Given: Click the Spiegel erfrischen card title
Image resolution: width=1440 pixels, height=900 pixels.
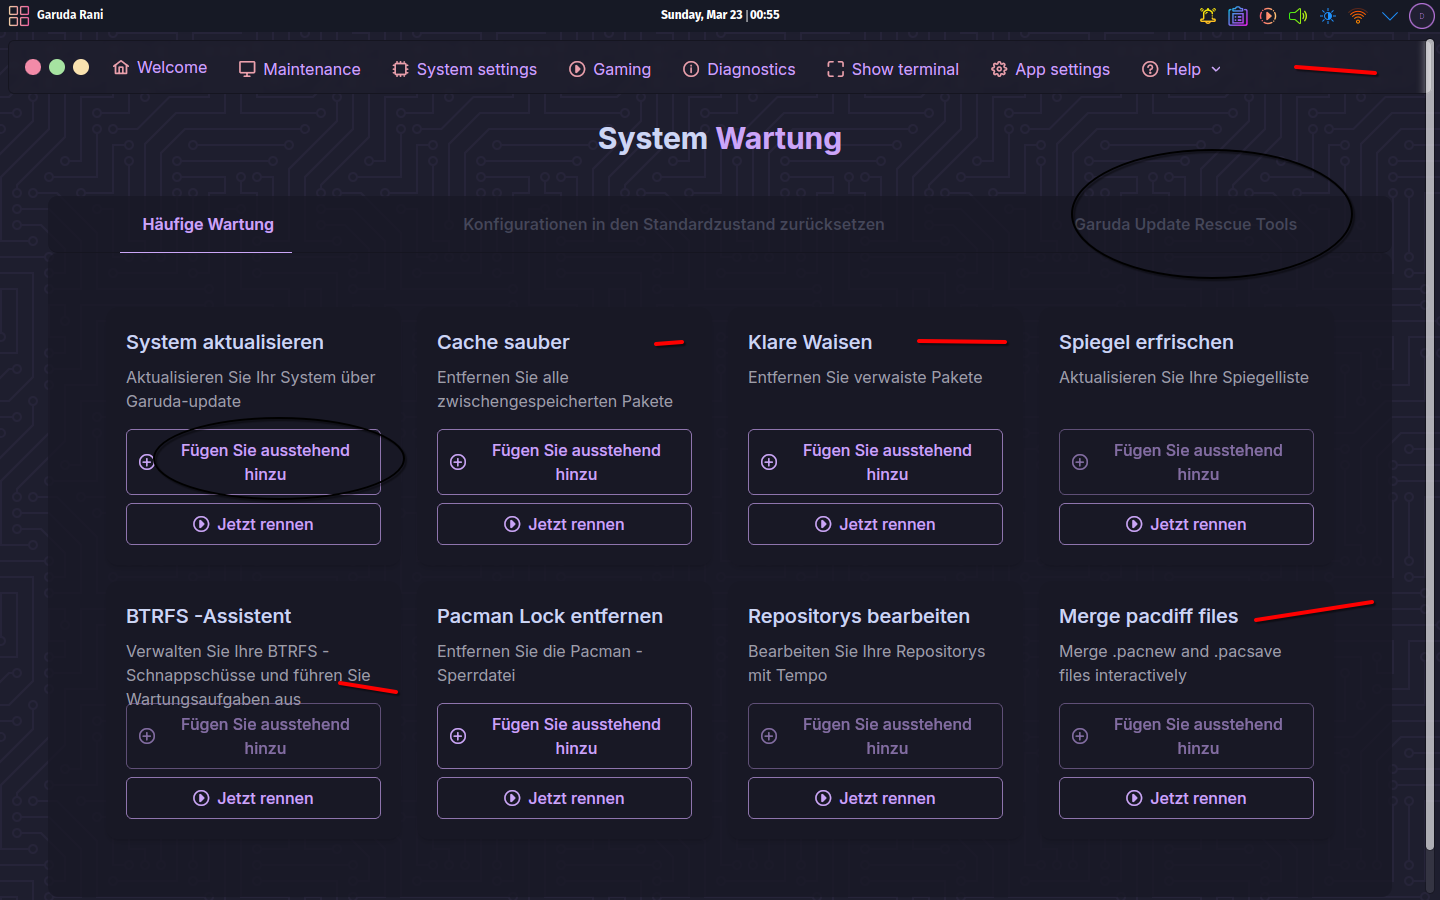Looking at the screenshot, I should coord(1146,342).
